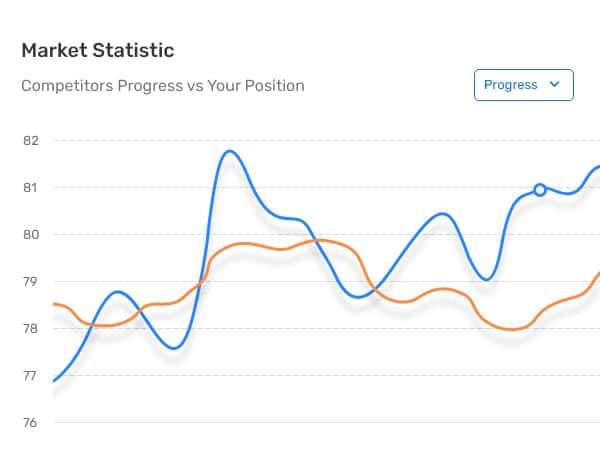Click the Progress text label in dropdown
600x460 pixels.
coord(510,85)
